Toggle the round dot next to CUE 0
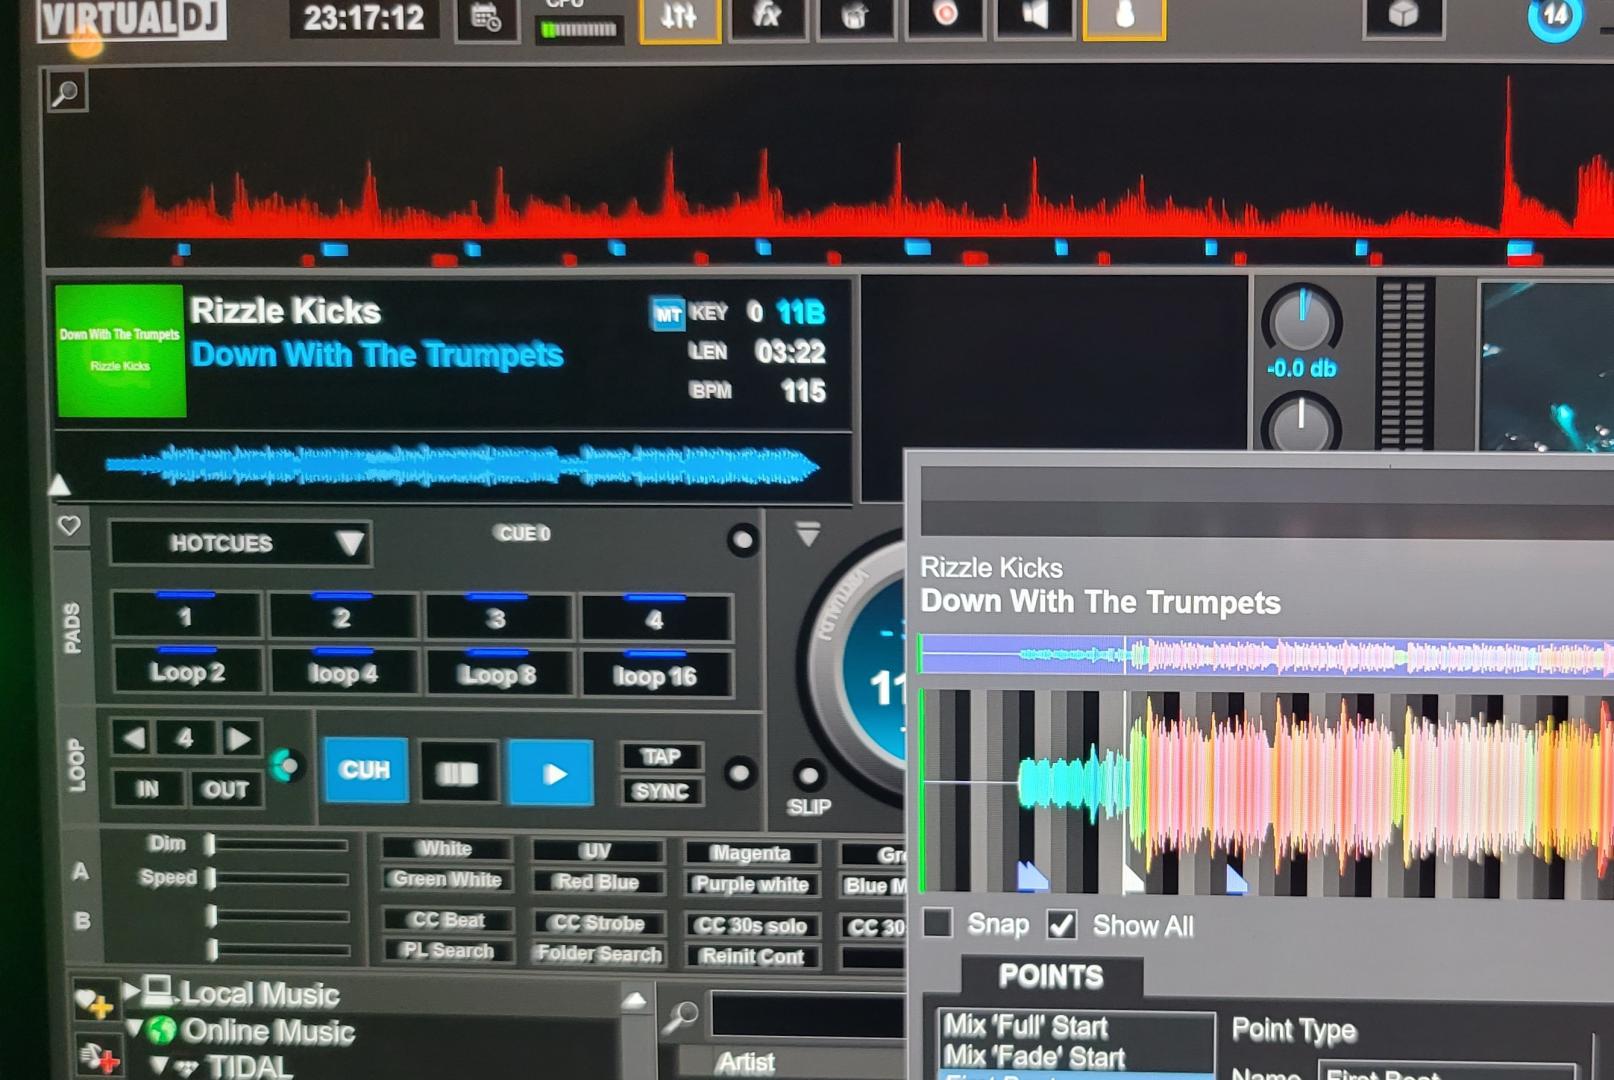 pos(742,540)
